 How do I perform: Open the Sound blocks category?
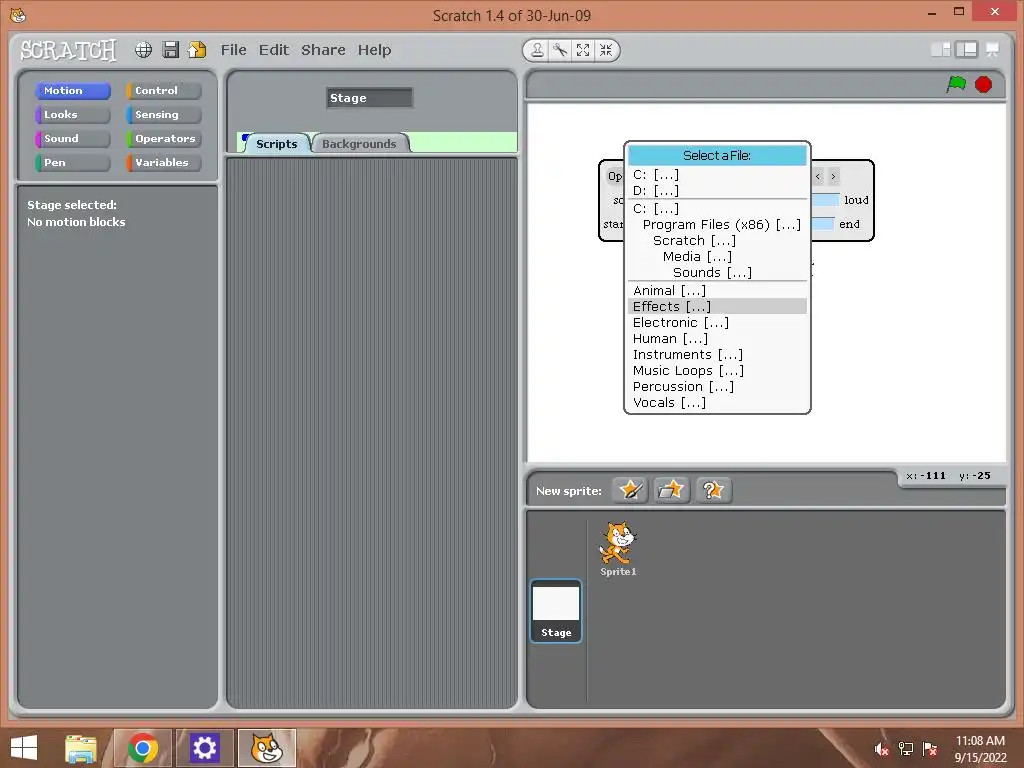pyautogui.click(x=72, y=138)
